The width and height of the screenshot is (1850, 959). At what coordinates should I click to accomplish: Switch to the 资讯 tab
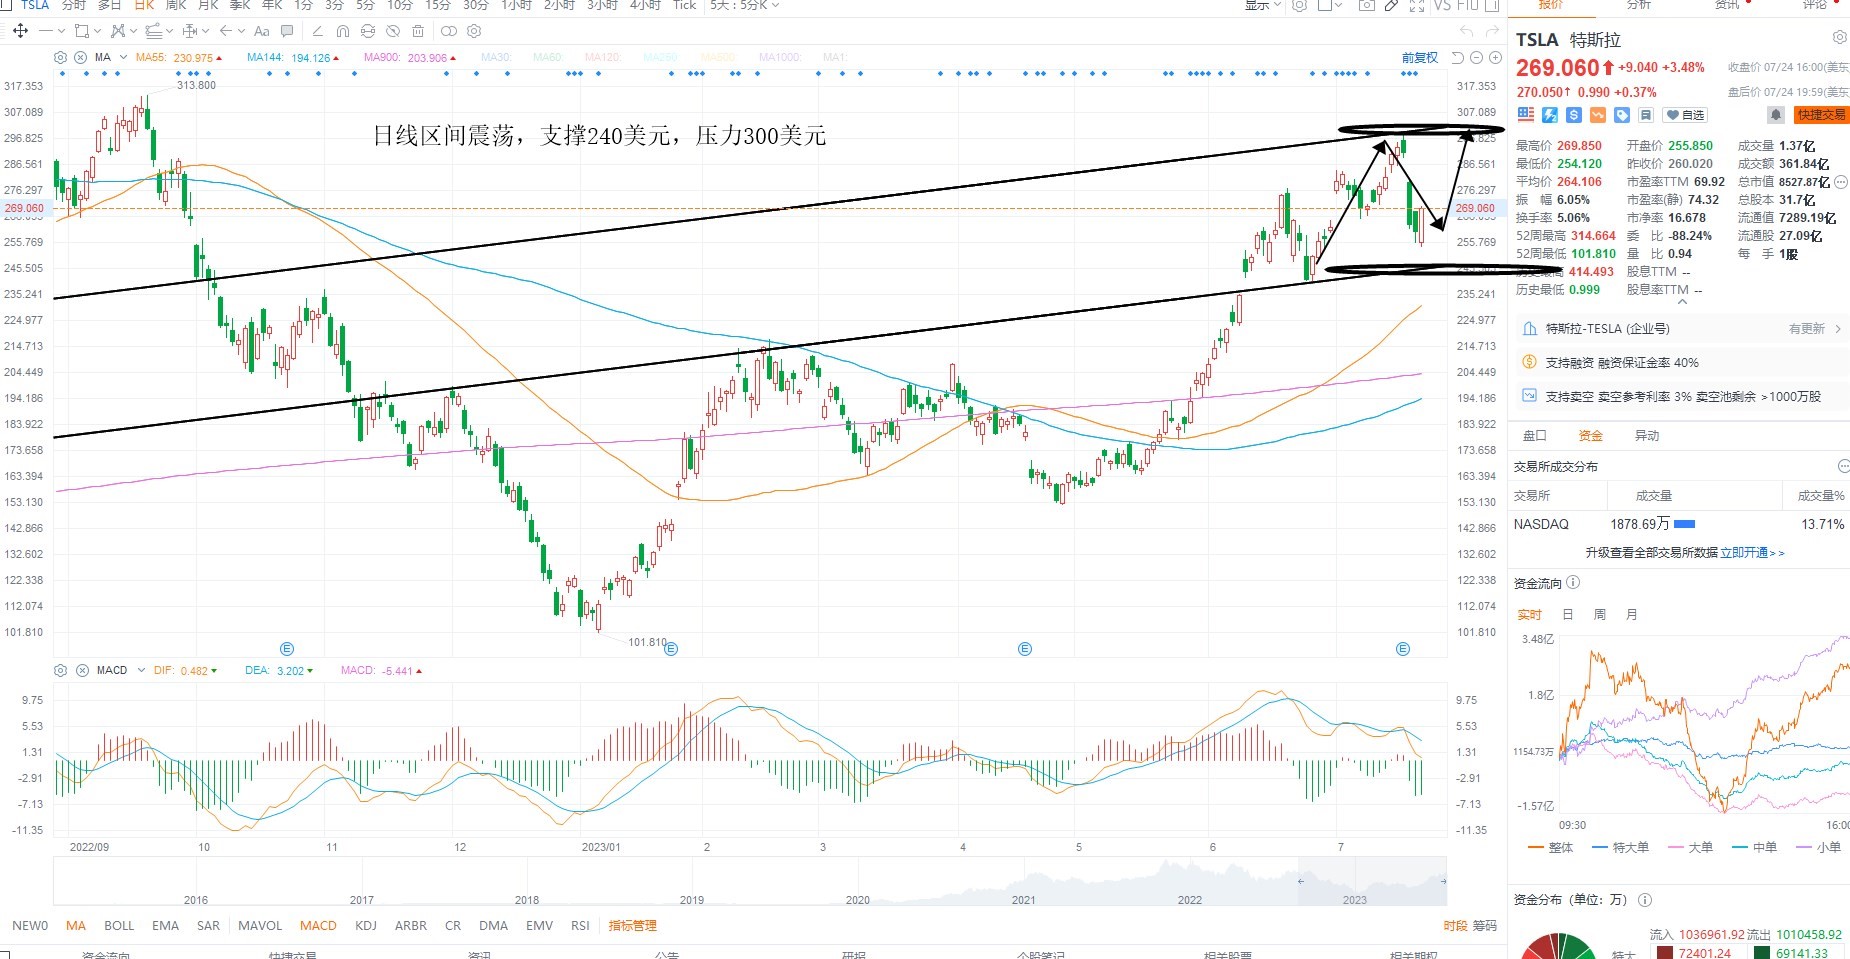click(x=1727, y=5)
